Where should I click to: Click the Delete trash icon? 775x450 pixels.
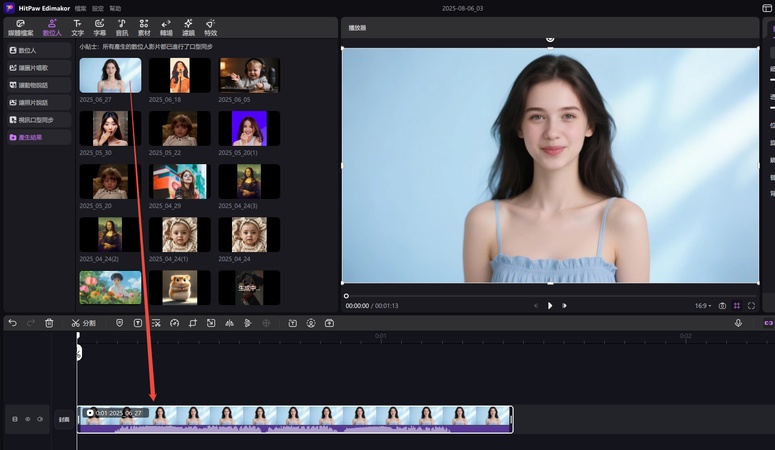tap(49, 323)
